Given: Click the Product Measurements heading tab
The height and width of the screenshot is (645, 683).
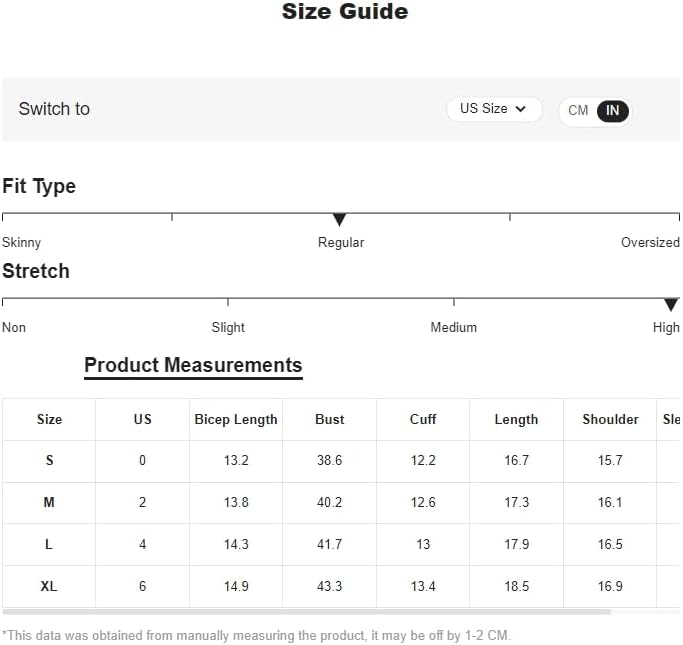Looking at the screenshot, I should coord(193,366).
